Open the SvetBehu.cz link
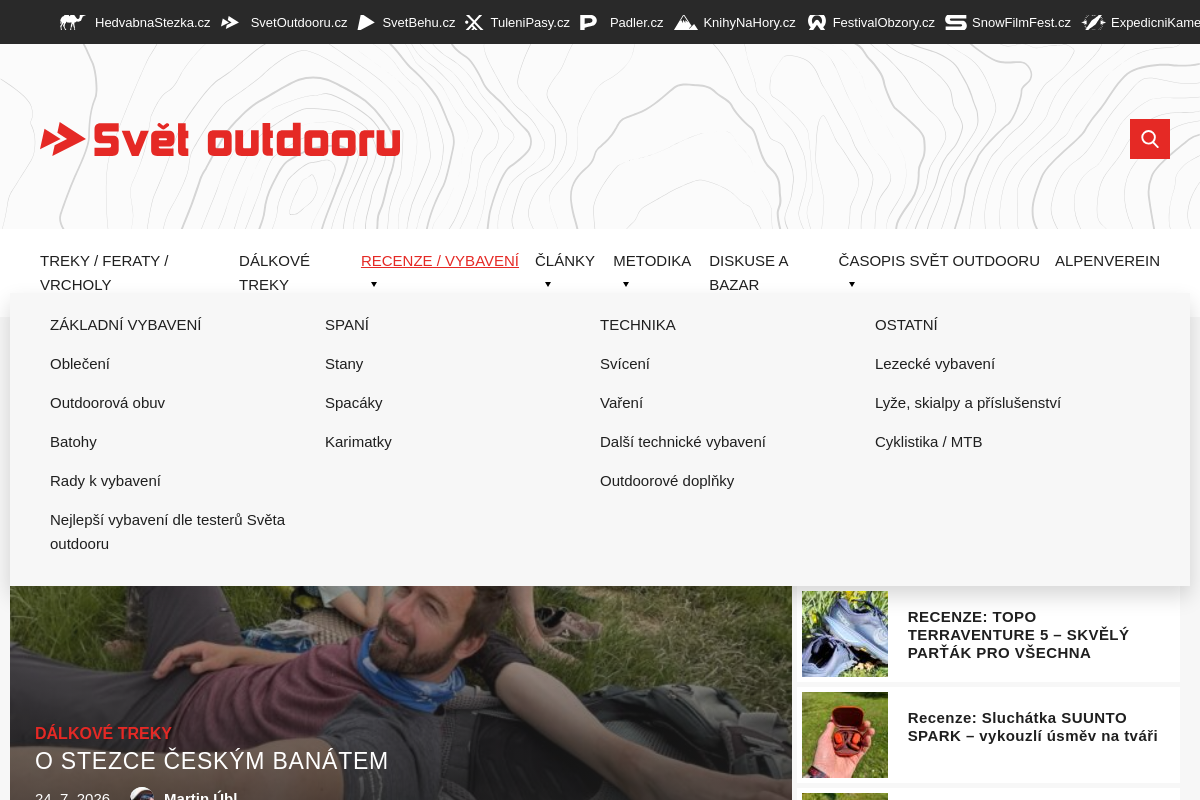This screenshot has height=800, width=1200. [x=419, y=22]
